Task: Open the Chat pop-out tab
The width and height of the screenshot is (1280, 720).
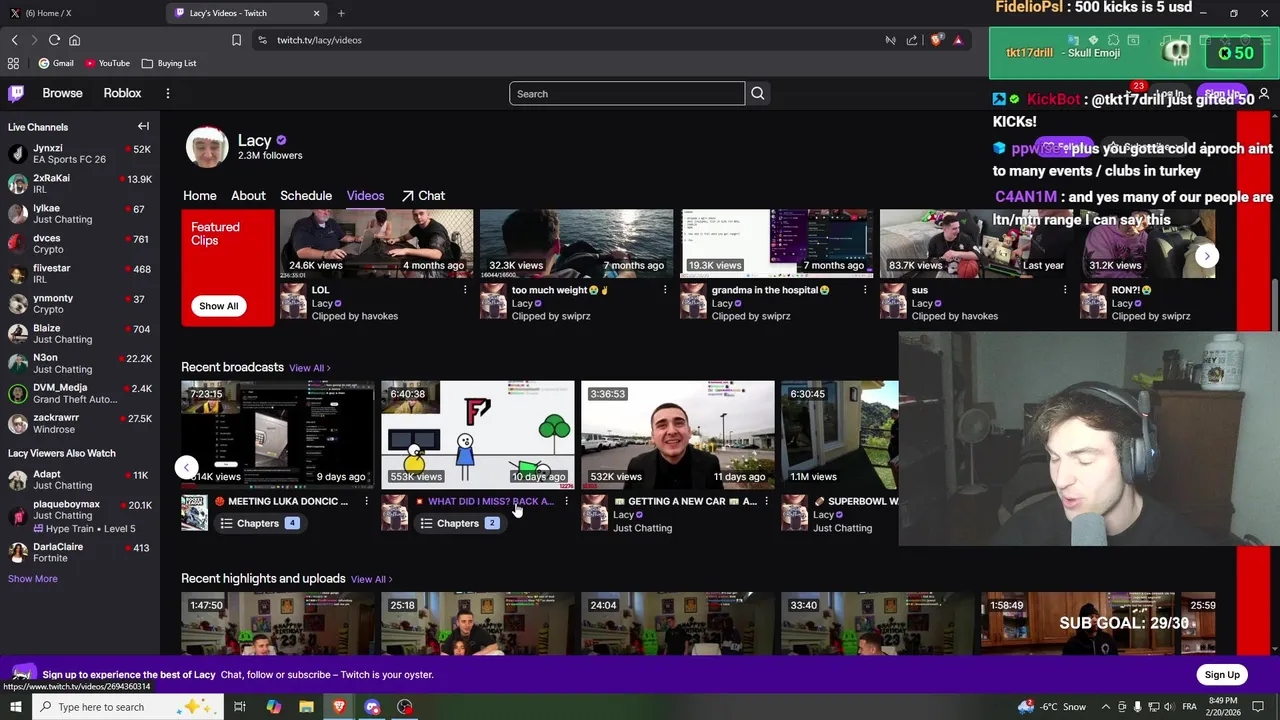Action: [x=423, y=196]
